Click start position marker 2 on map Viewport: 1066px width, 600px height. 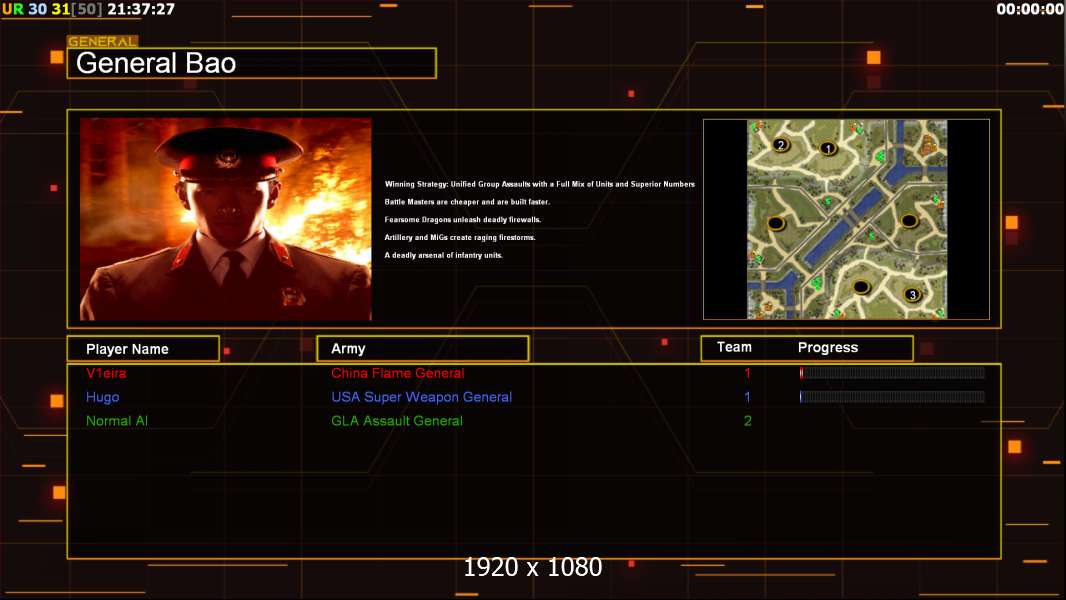pos(780,144)
